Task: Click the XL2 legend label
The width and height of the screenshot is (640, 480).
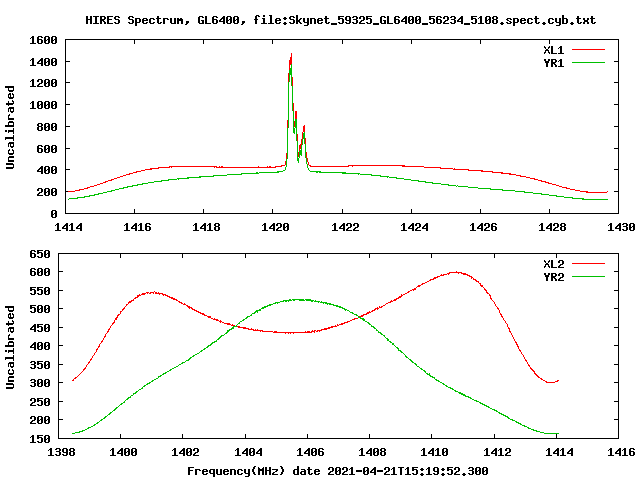Action: [553, 264]
